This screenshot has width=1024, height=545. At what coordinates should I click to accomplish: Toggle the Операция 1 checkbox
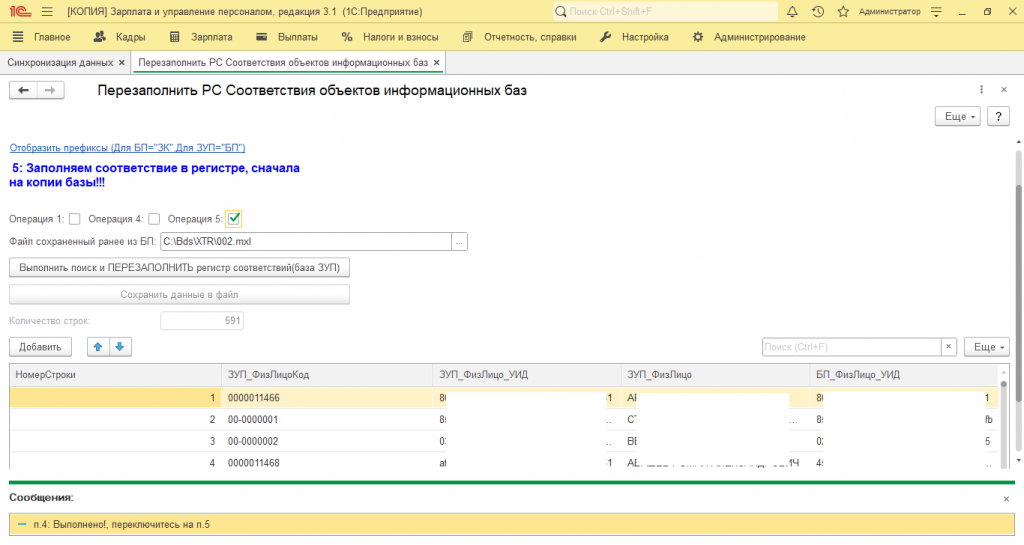pos(74,219)
